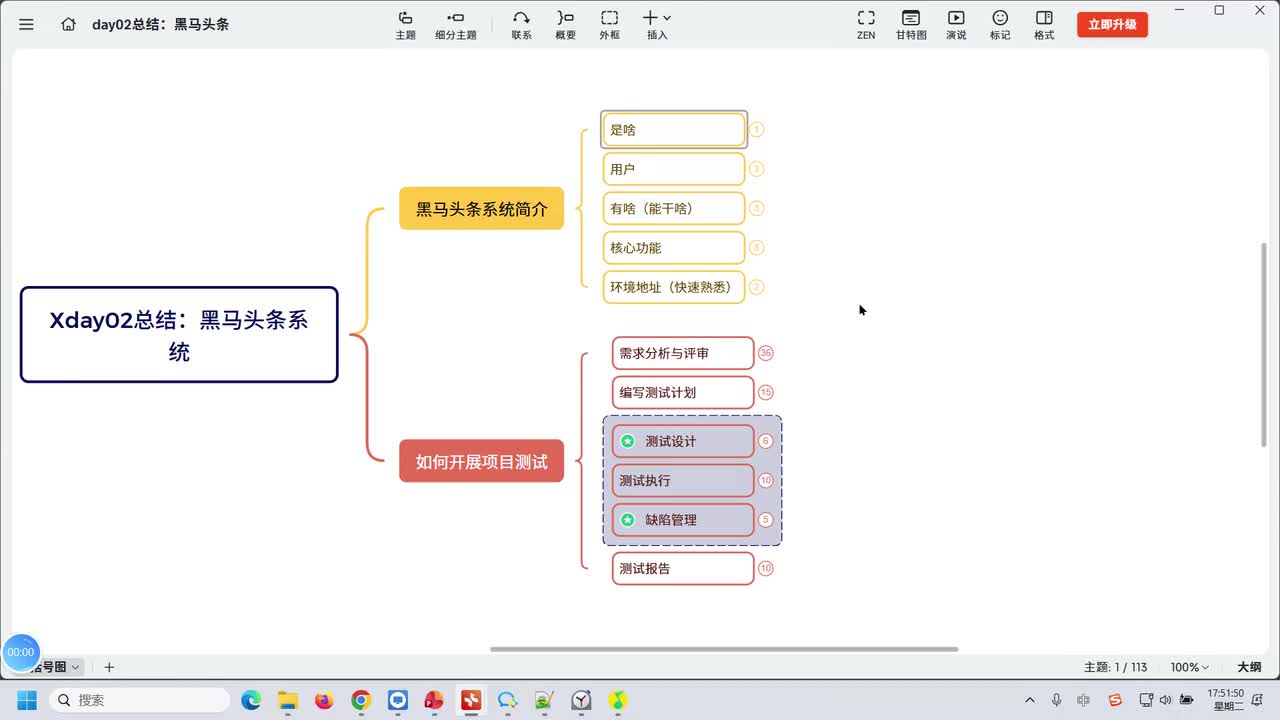Switch to 大纲 outline view
This screenshot has height=720, width=1280.
point(1249,667)
